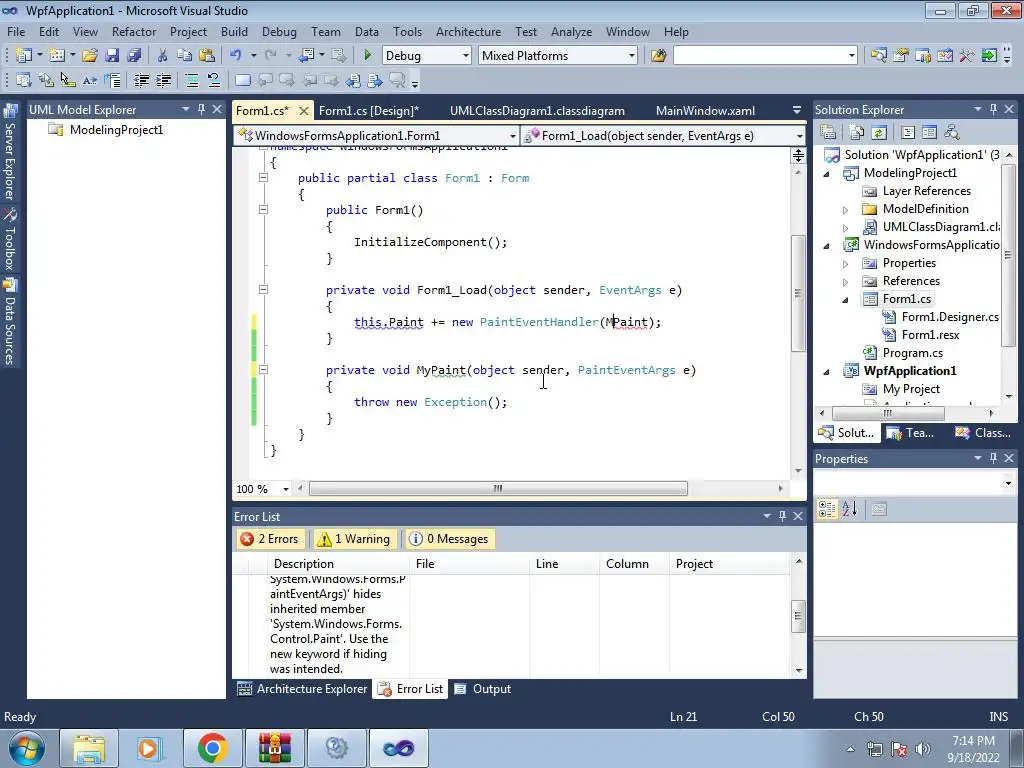Uncomment the selected lines icon

(214, 80)
